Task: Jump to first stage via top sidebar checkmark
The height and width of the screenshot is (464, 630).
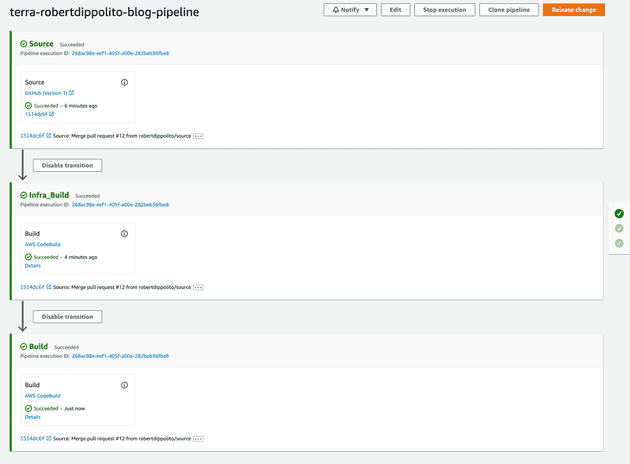Action: (x=619, y=214)
